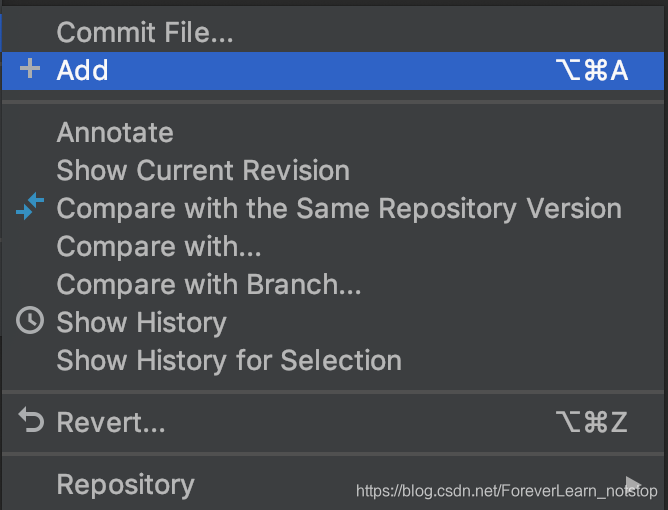Choose Show History for Selection

[x=333, y=360]
